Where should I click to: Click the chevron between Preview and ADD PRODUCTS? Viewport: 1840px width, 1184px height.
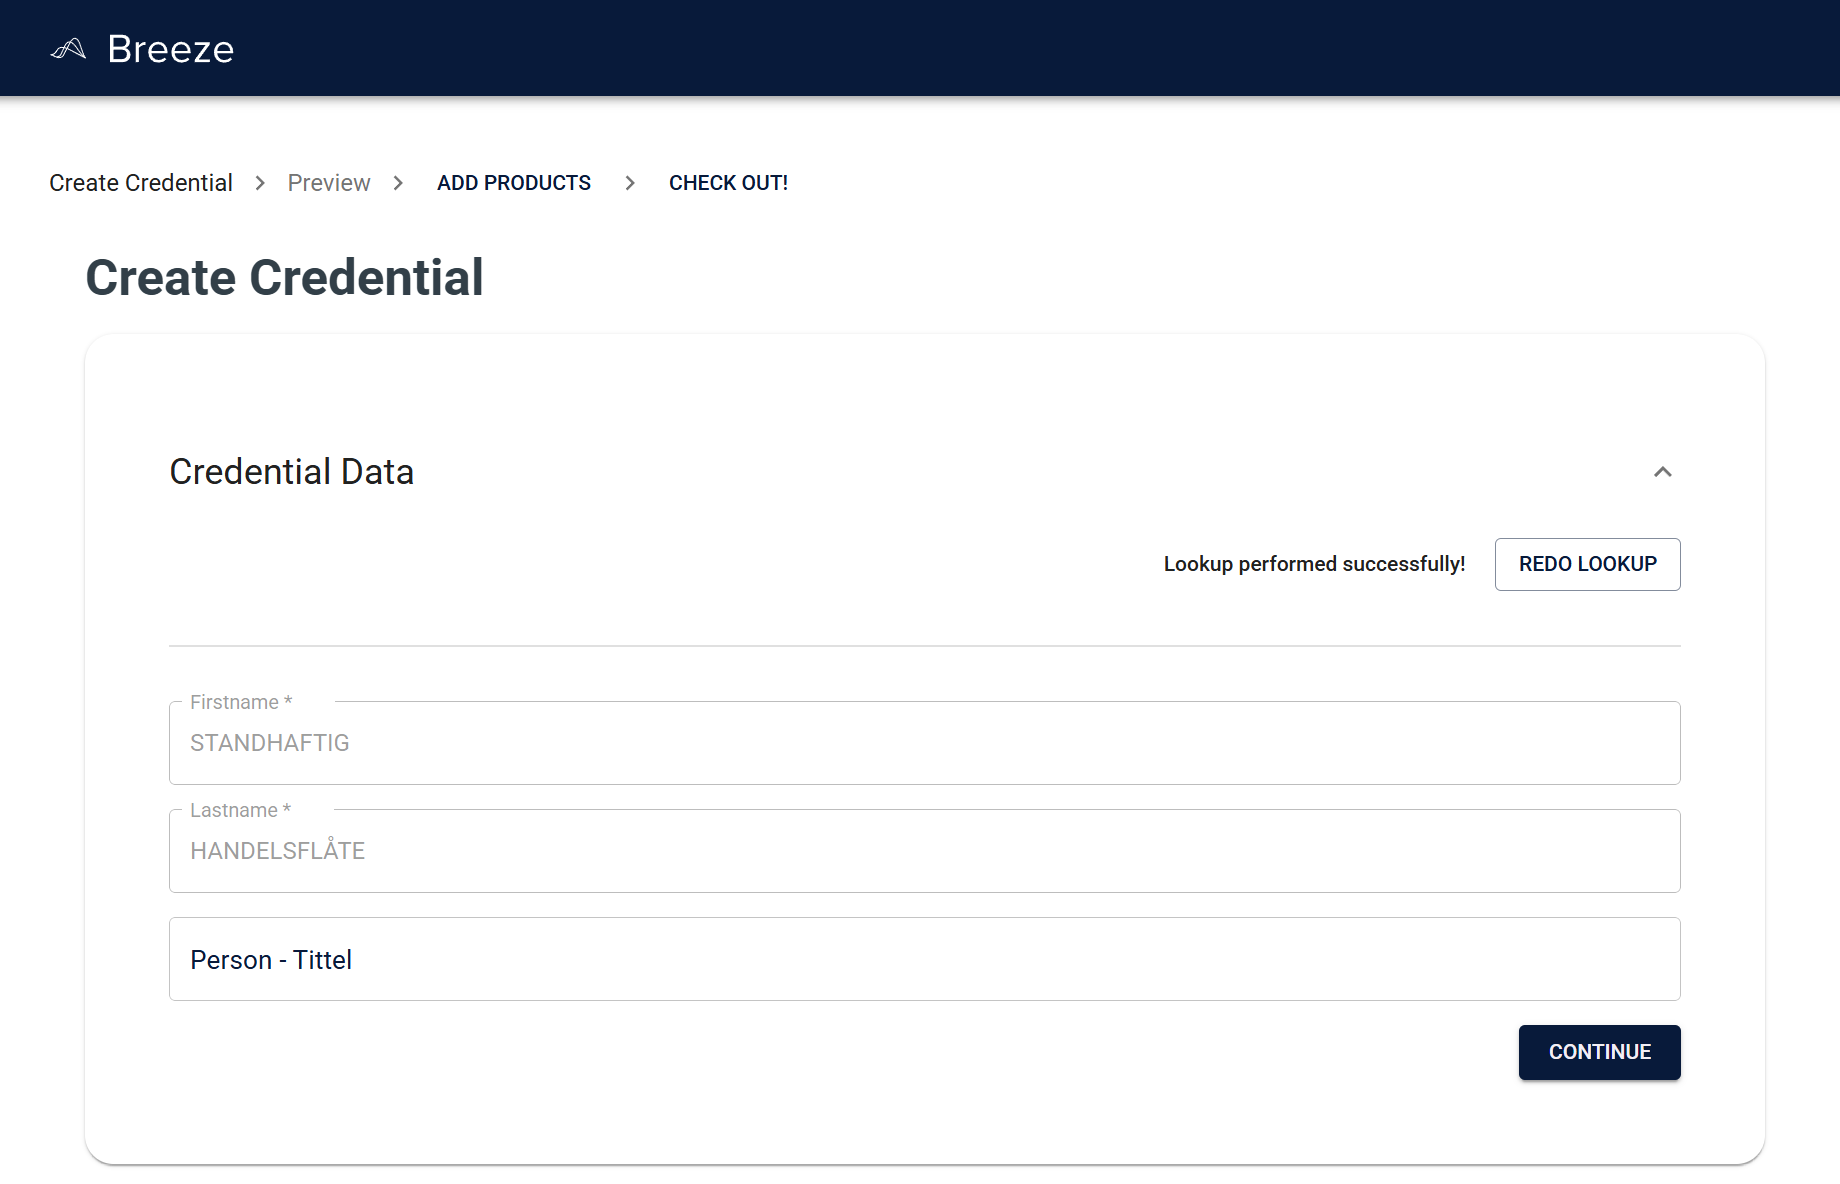(x=398, y=183)
